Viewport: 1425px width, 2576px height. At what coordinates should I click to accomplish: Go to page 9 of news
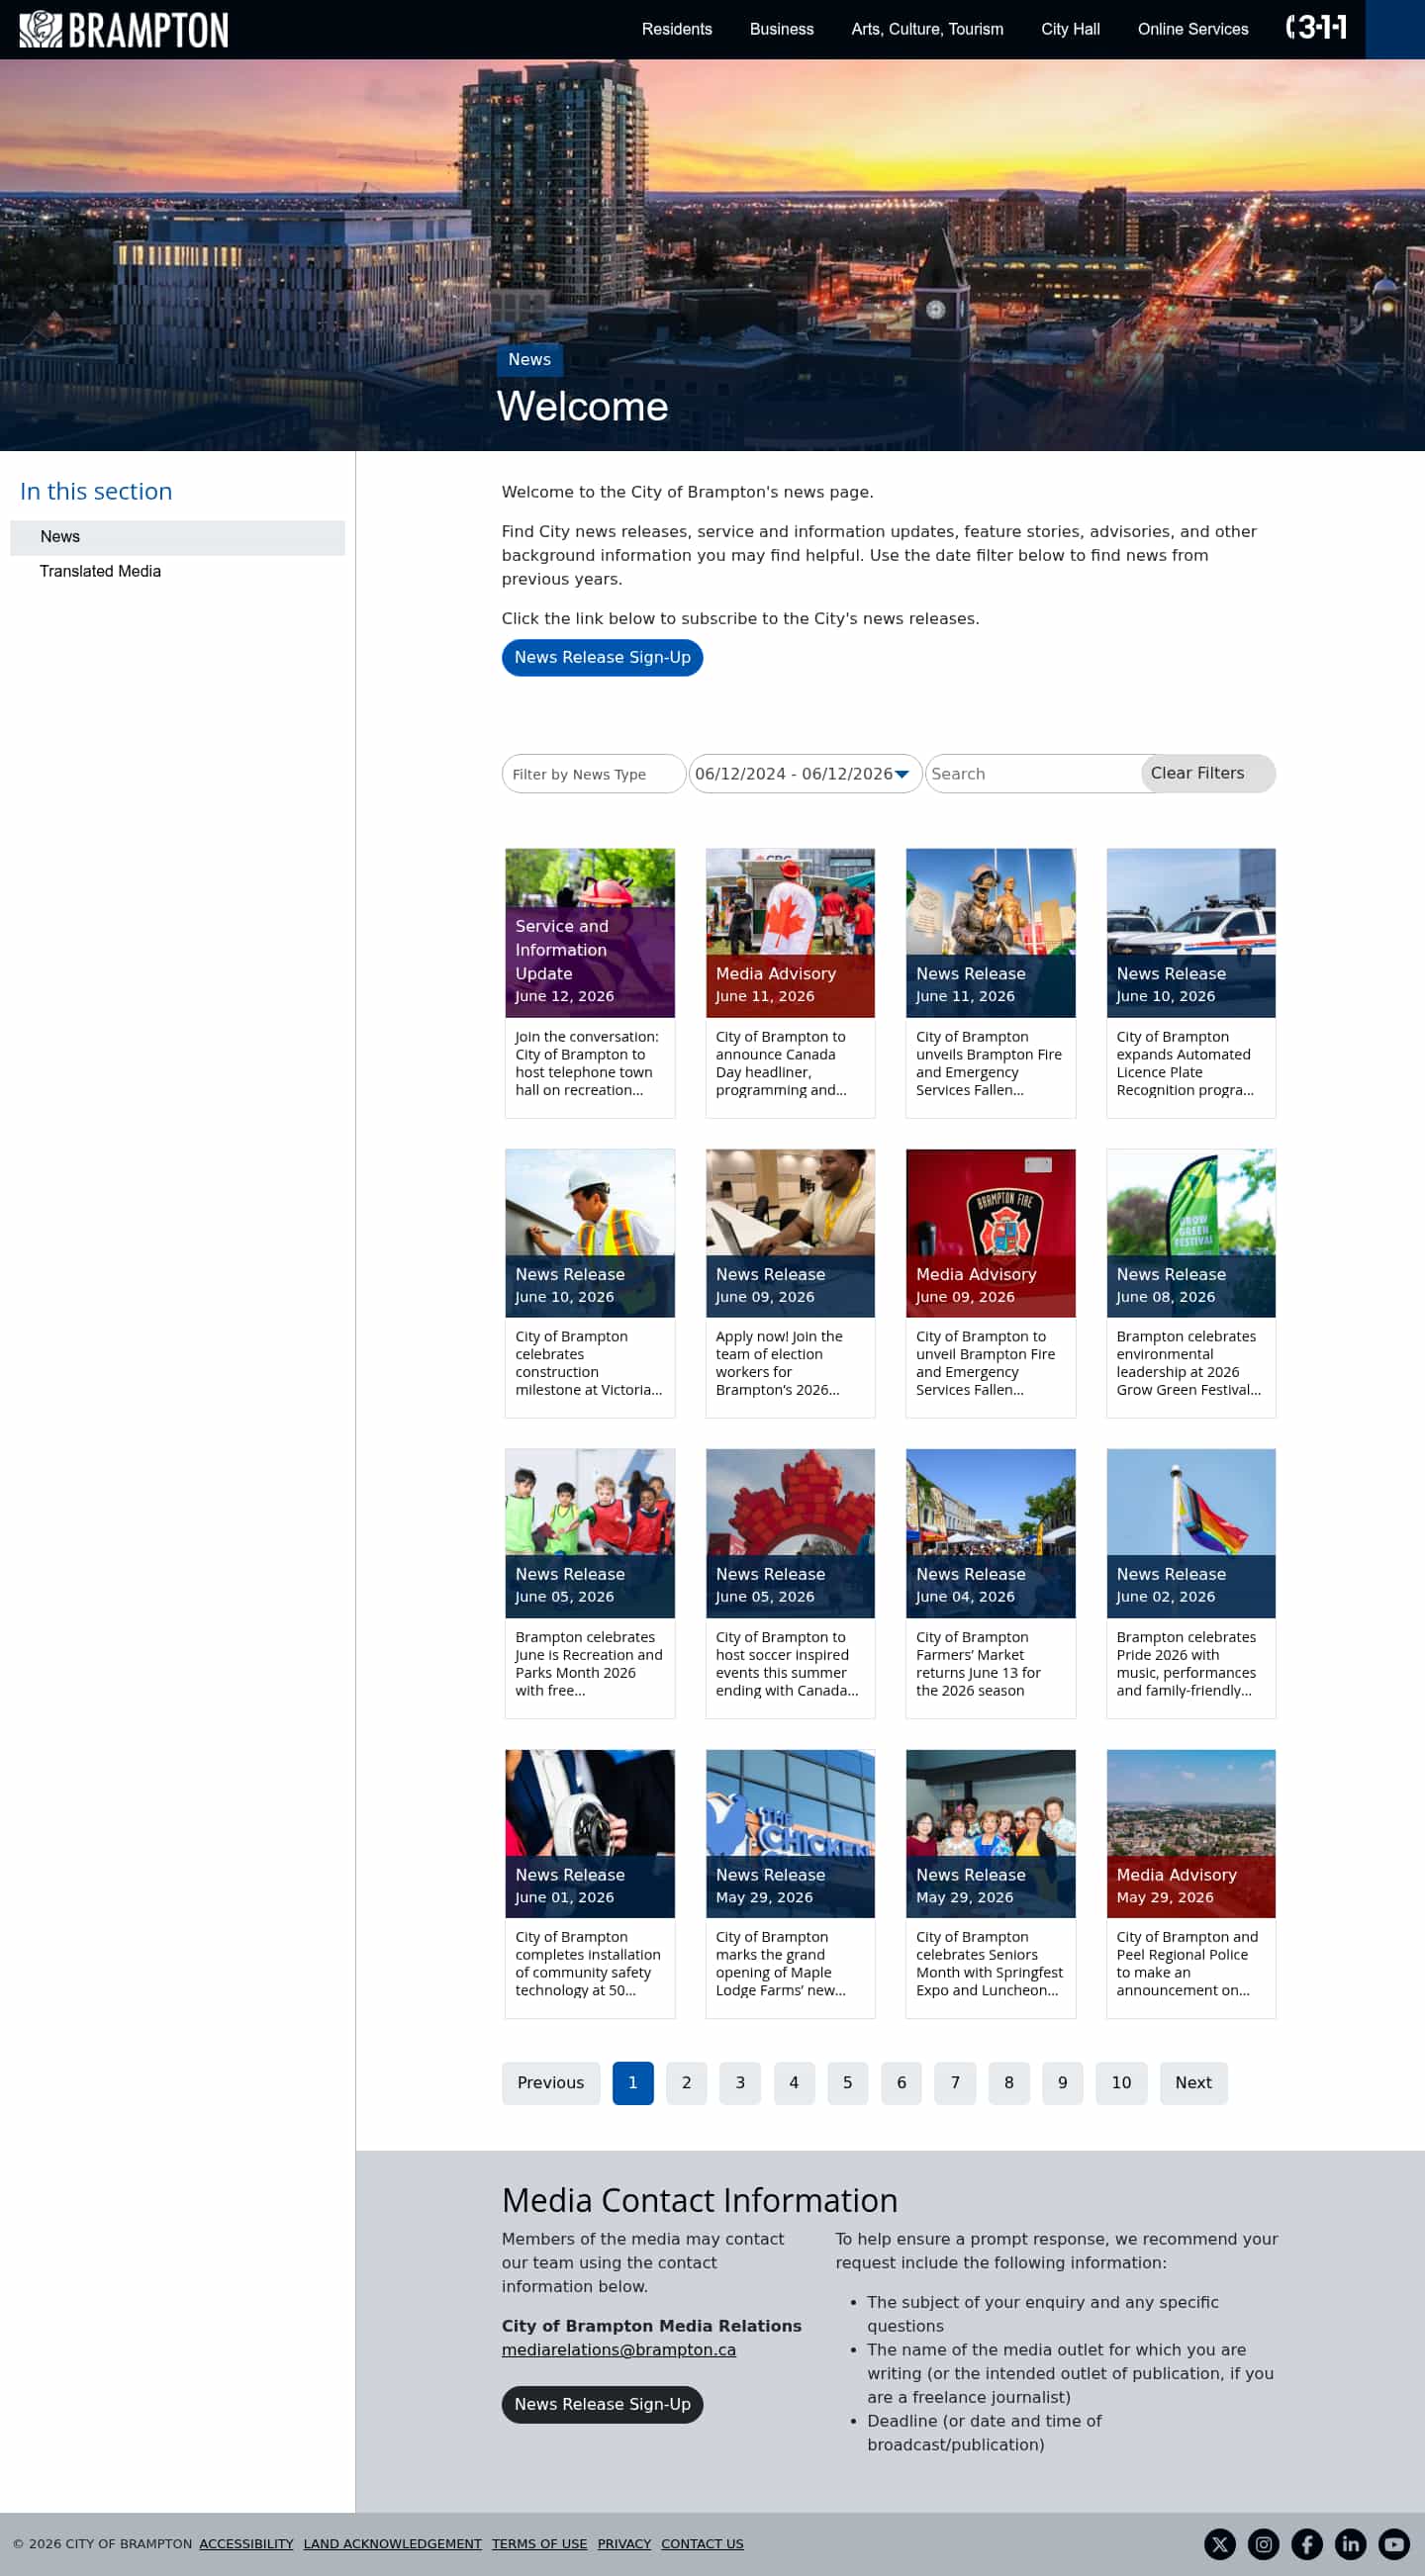pyautogui.click(x=1062, y=2083)
